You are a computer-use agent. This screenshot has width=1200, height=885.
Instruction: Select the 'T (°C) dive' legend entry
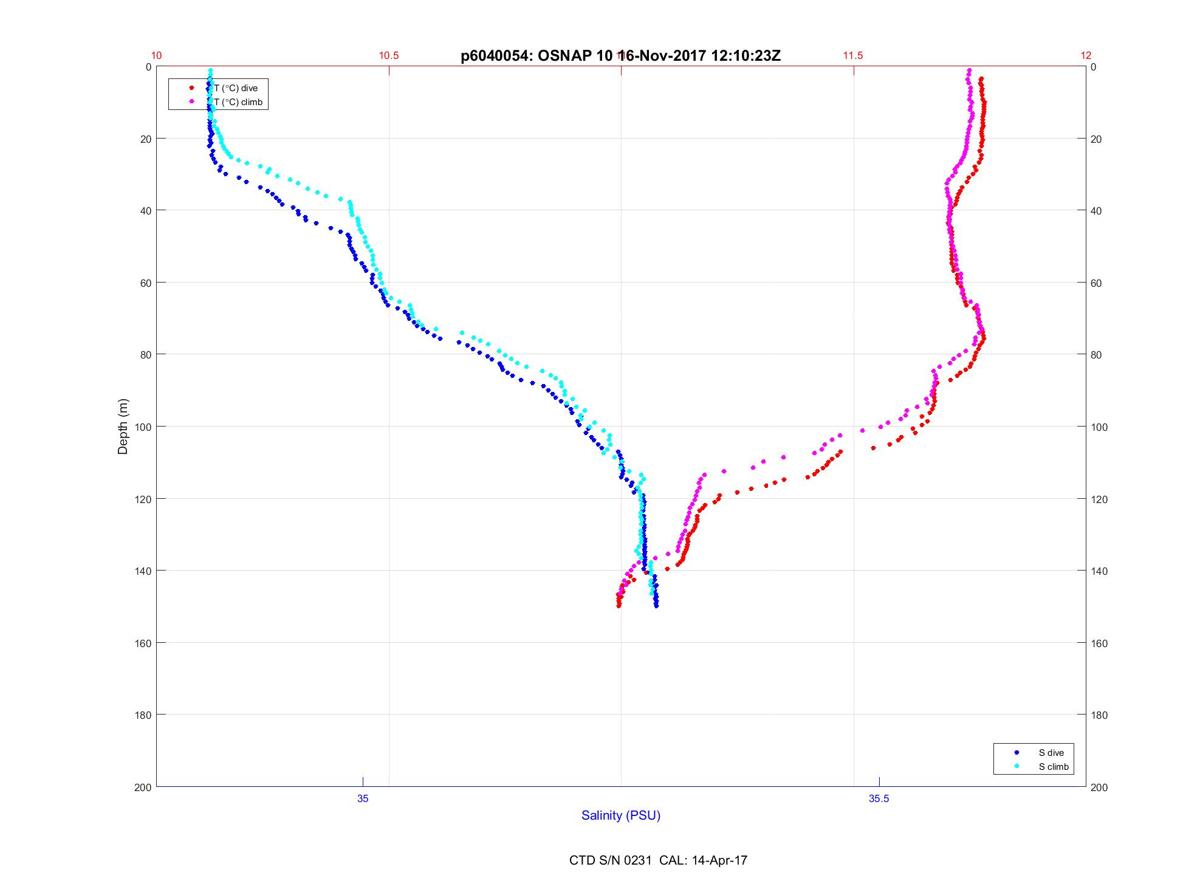pyautogui.click(x=235, y=88)
